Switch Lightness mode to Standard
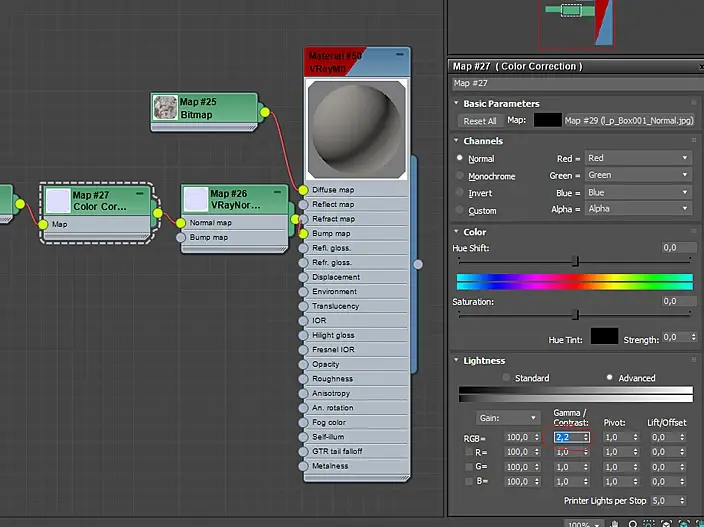Image resolution: width=704 pixels, height=527 pixels. (x=506, y=378)
